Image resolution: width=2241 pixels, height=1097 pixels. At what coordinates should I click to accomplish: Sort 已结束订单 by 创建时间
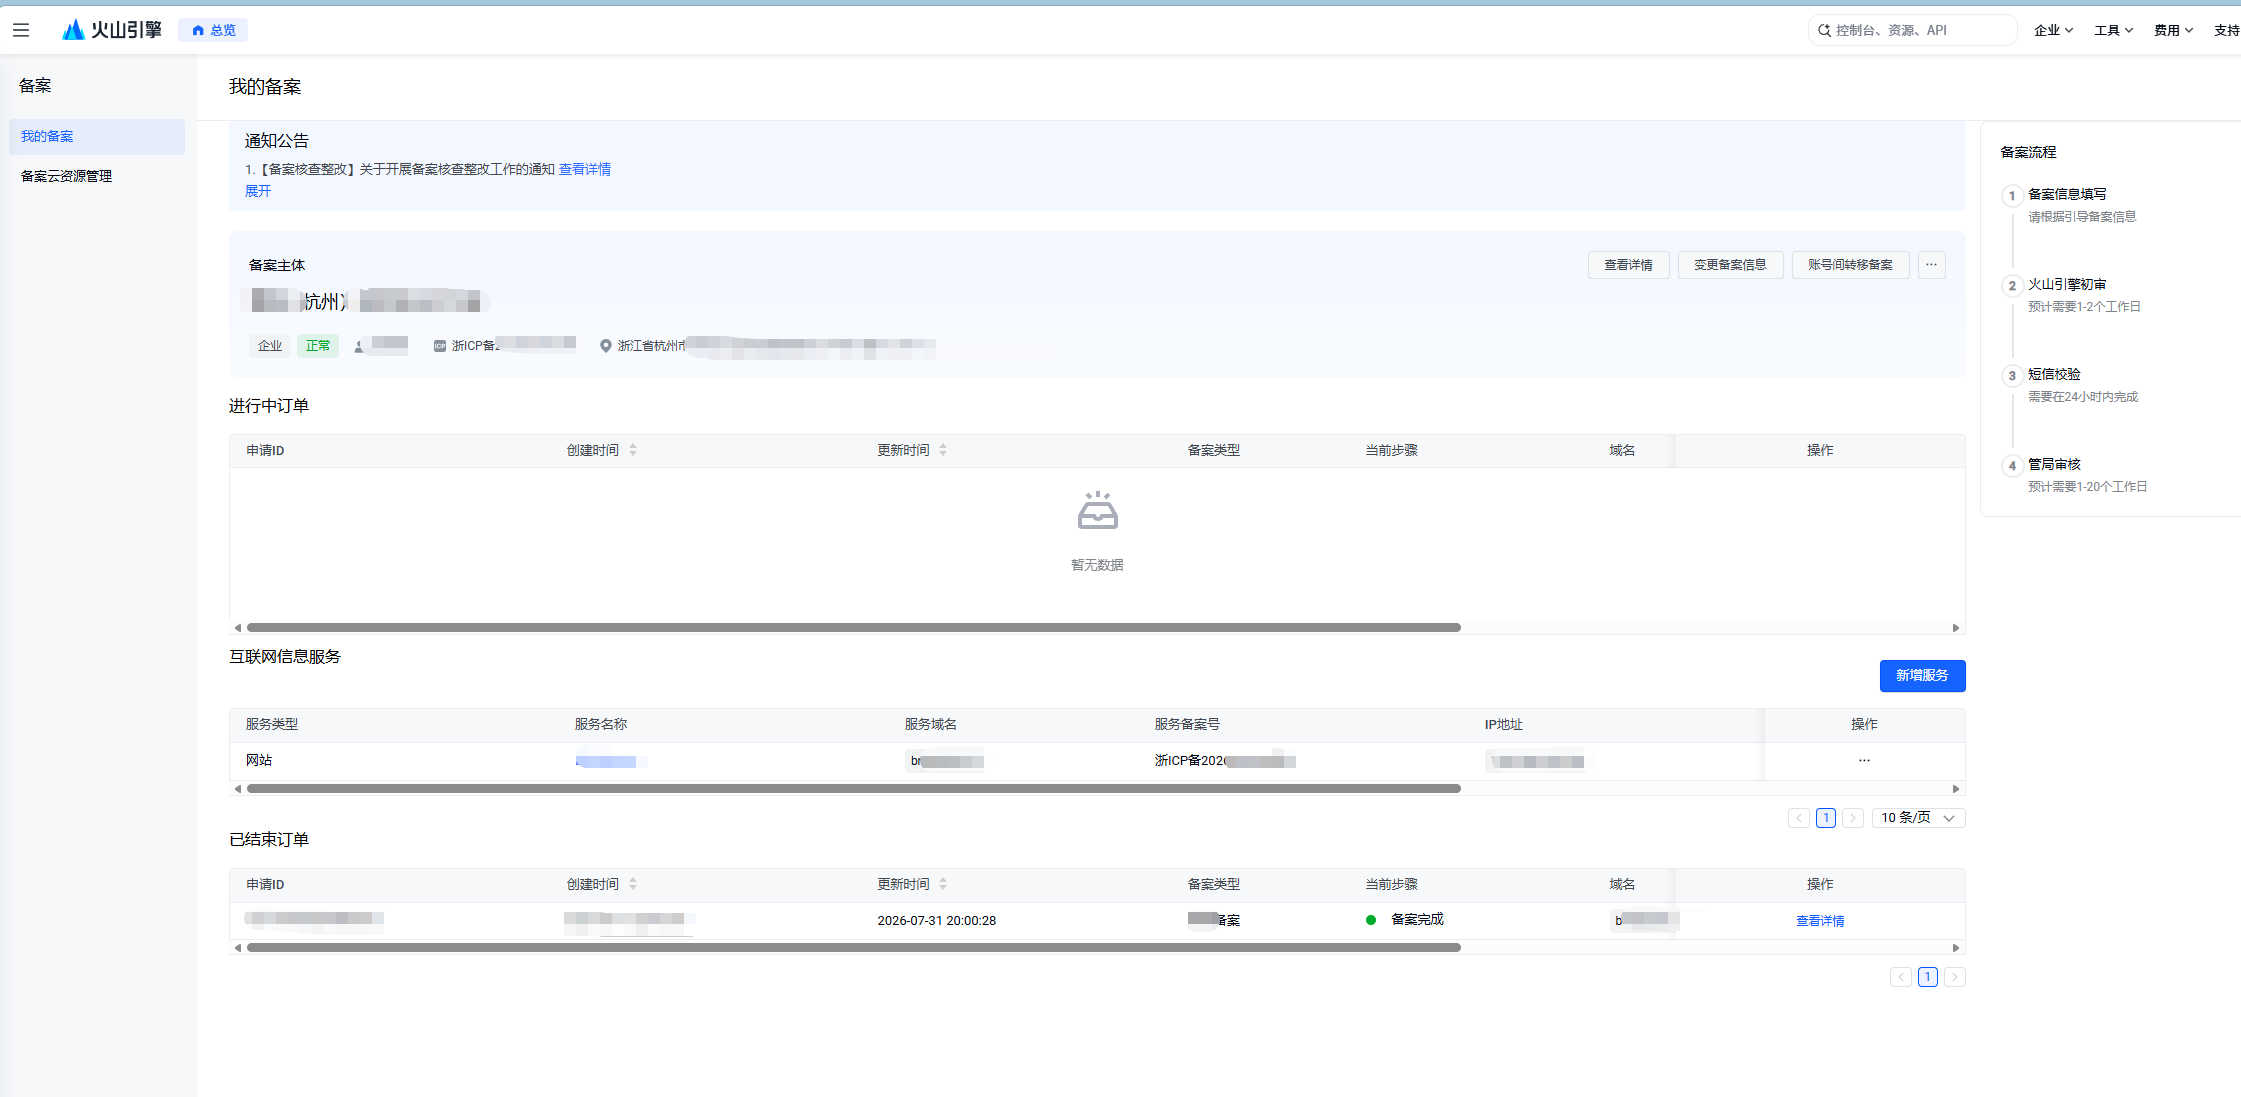pos(632,884)
